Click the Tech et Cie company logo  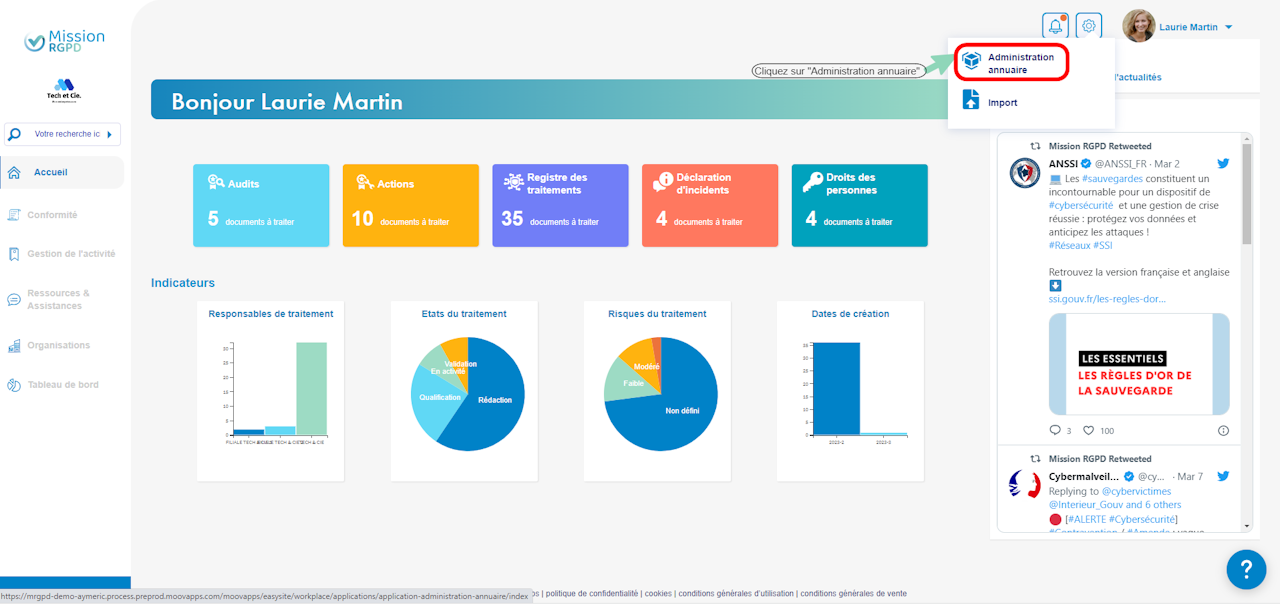64,90
